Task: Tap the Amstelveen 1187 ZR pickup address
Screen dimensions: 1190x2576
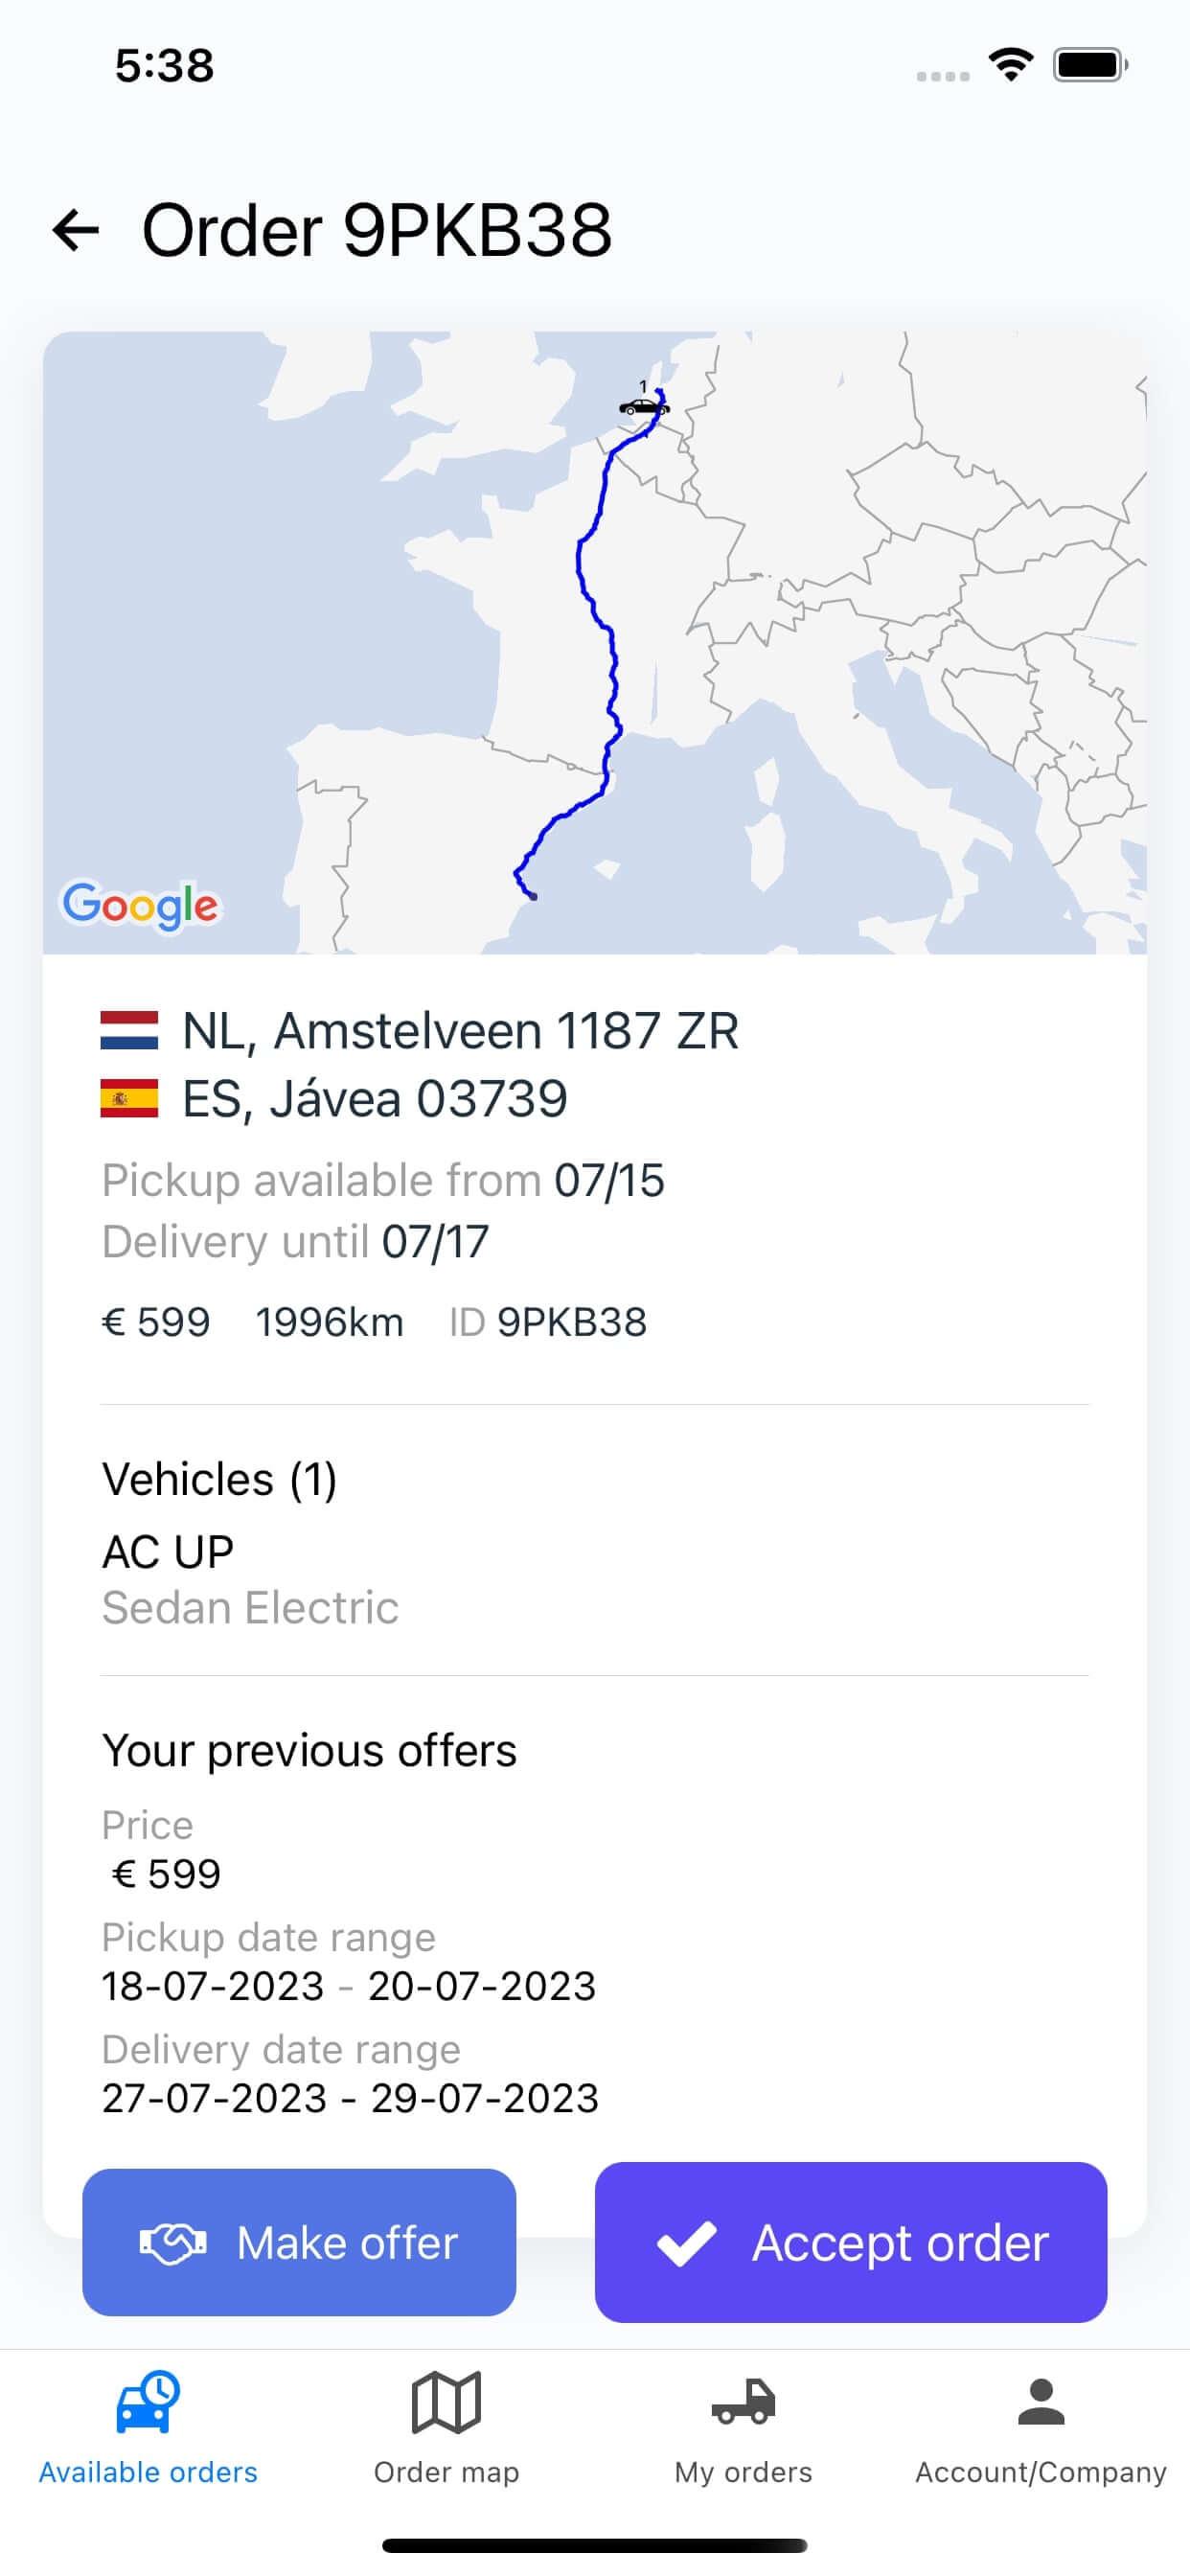Action: (460, 1030)
